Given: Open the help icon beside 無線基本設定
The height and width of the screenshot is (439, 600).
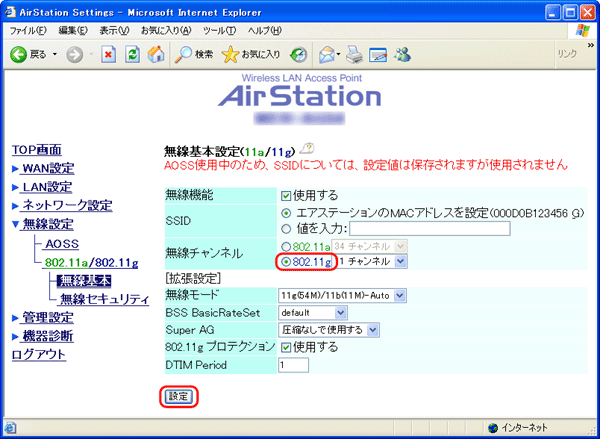Looking at the screenshot, I should point(307,148).
